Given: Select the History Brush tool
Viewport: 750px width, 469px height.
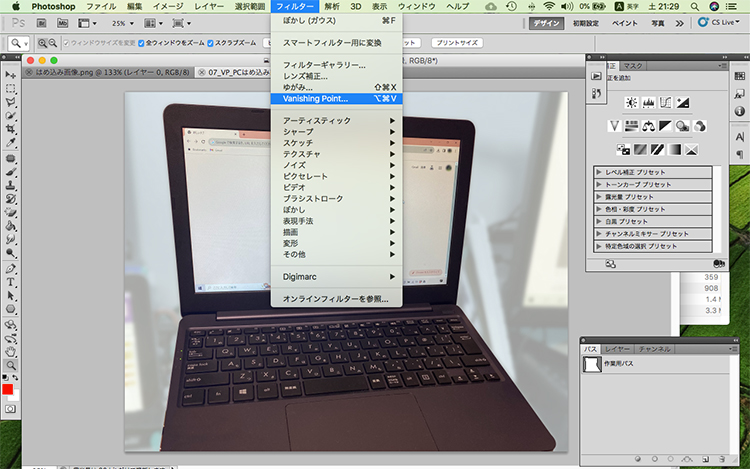Looking at the screenshot, I should tap(11, 199).
